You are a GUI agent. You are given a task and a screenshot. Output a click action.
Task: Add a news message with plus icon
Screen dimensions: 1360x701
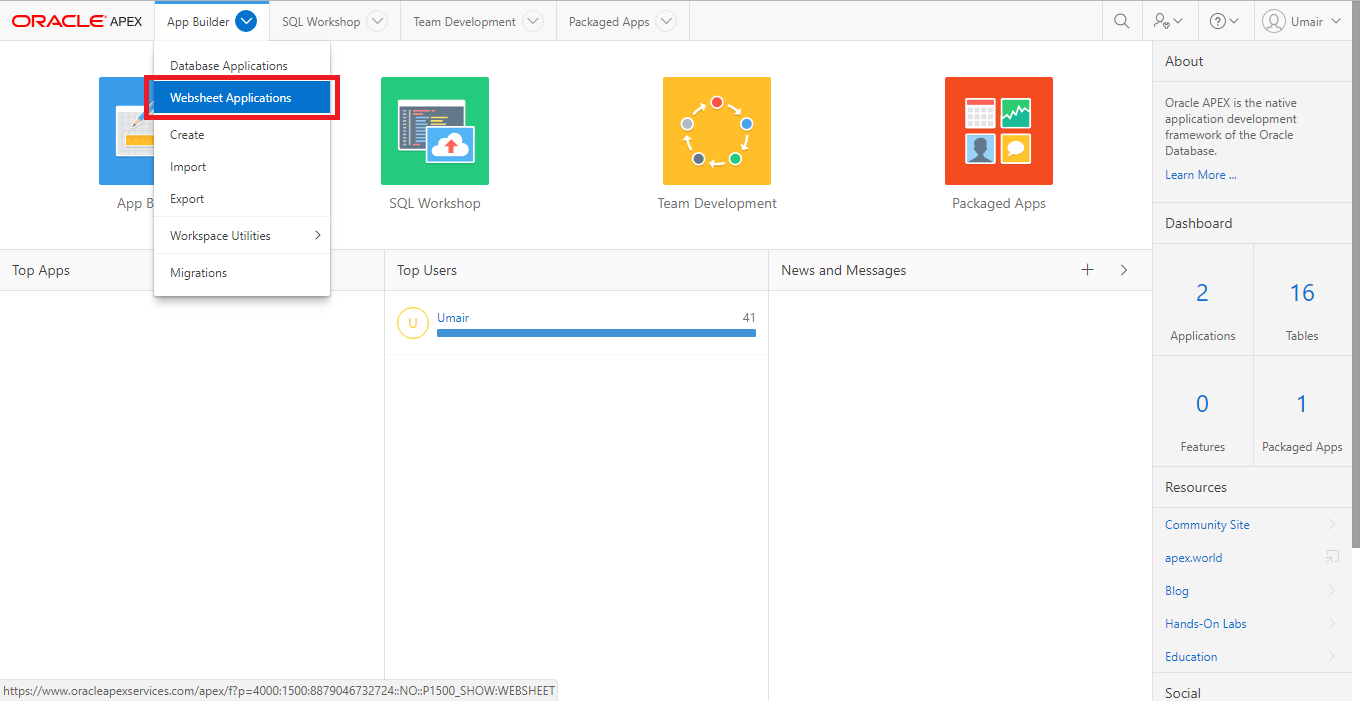[1088, 270]
